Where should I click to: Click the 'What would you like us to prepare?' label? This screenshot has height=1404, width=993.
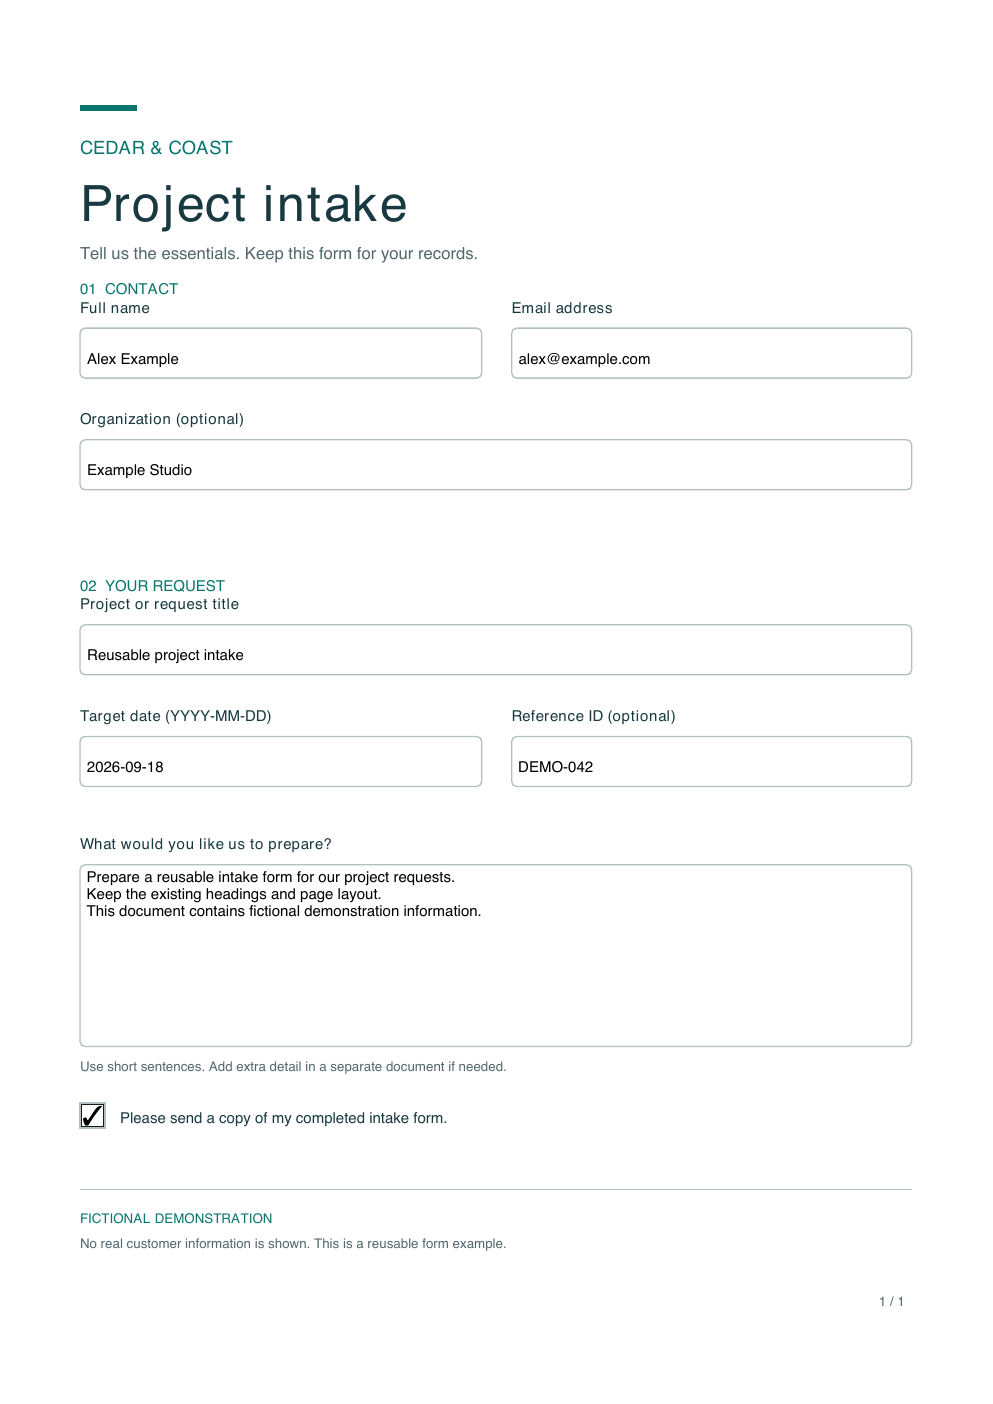[x=206, y=844]
